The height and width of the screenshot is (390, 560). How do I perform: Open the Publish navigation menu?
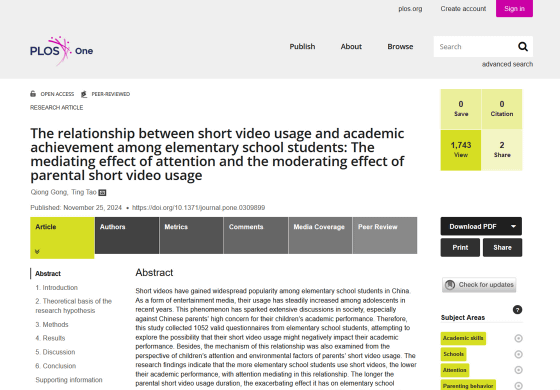[x=302, y=46]
